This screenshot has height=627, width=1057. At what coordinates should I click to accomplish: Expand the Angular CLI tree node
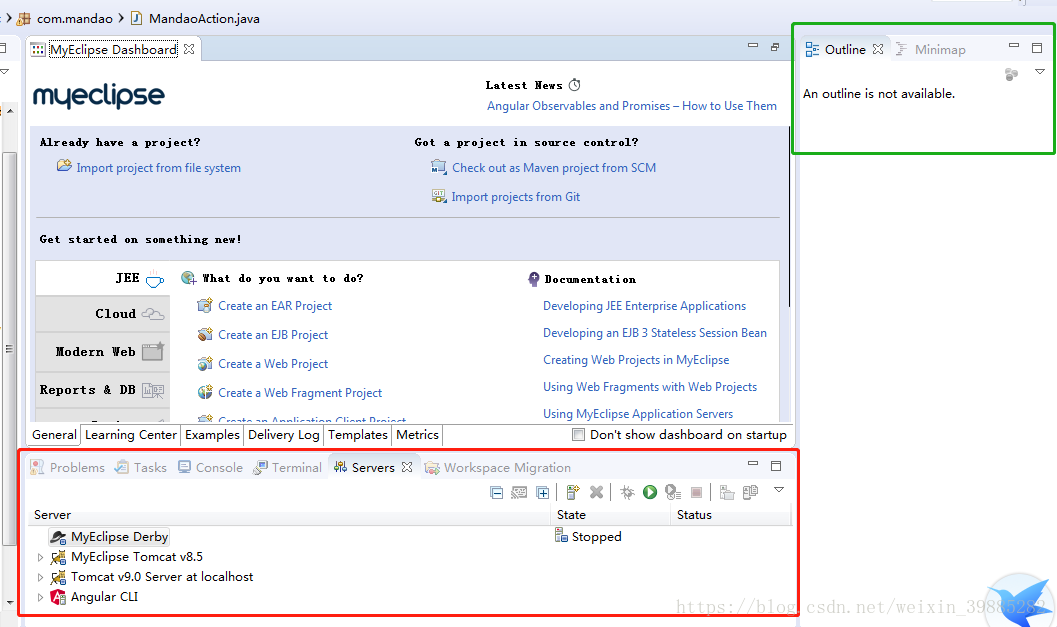40,597
